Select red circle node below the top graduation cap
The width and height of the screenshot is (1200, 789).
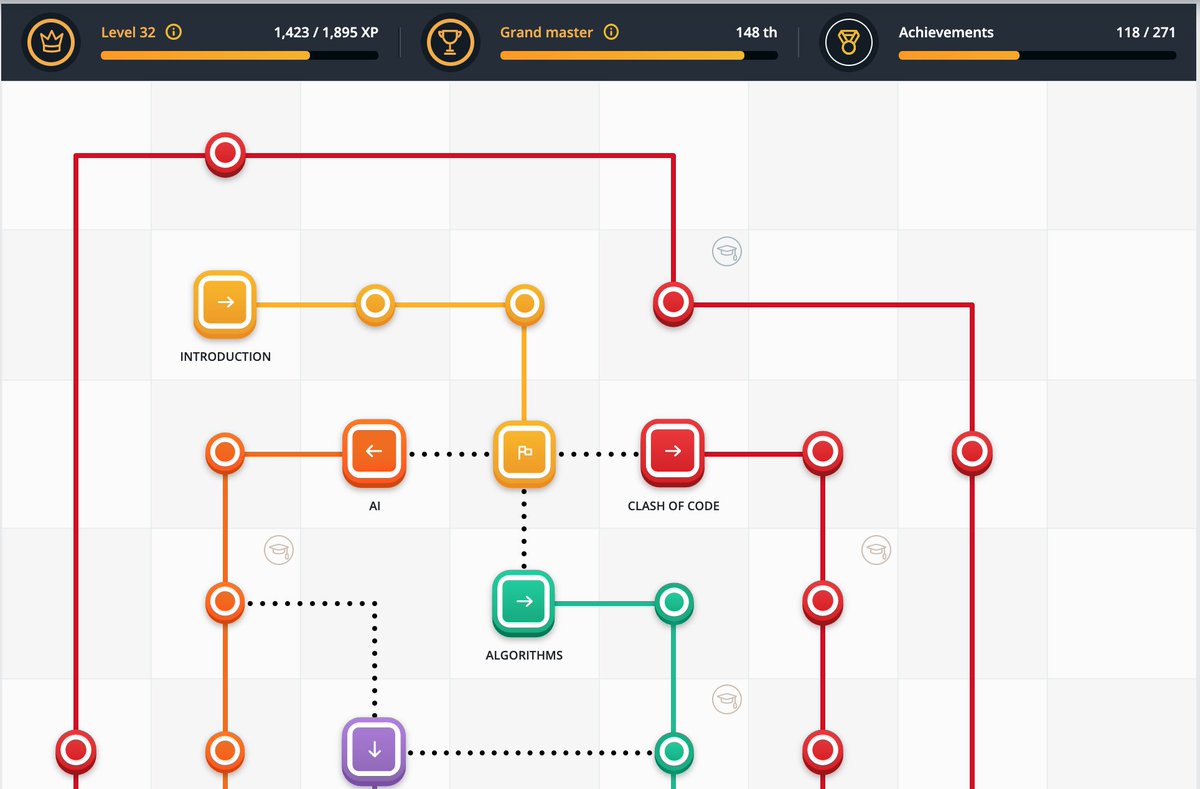point(673,304)
